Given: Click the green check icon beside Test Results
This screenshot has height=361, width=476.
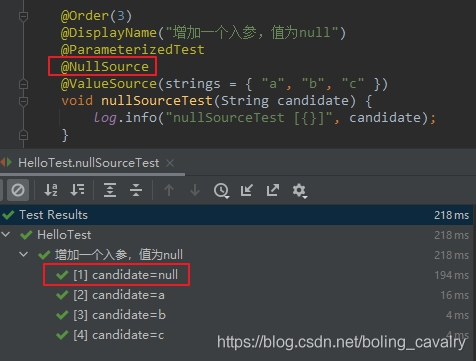Looking at the screenshot, I should (8, 215).
